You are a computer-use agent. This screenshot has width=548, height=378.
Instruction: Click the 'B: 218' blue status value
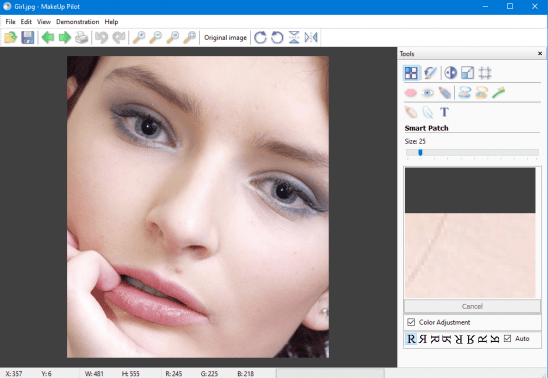[x=246, y=374]
